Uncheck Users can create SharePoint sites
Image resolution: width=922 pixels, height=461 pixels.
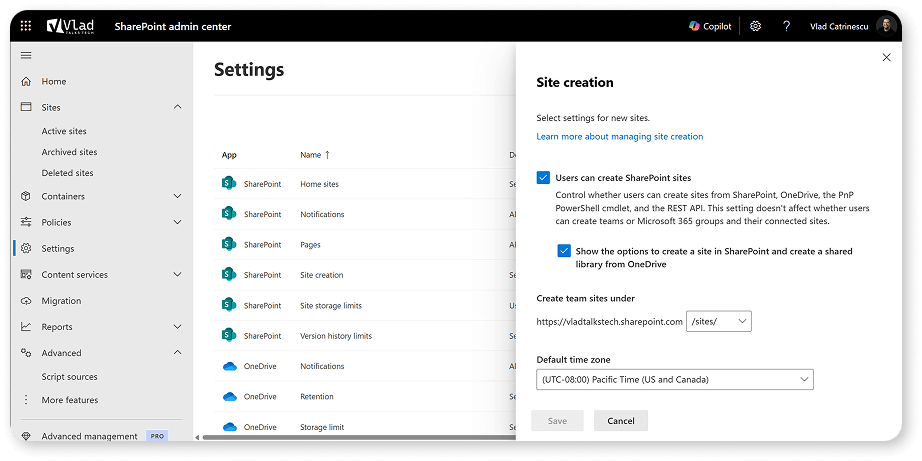point(542,178)
